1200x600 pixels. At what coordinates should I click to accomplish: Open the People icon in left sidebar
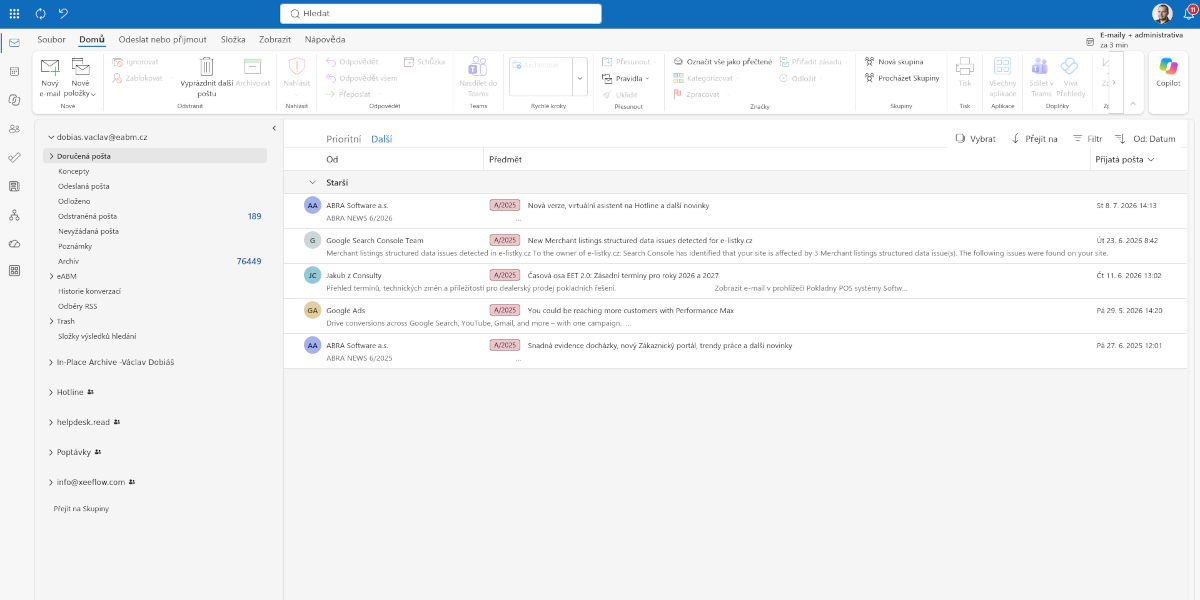(x=14, y=129)
